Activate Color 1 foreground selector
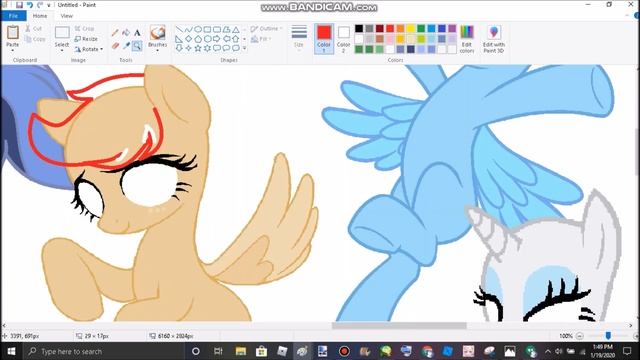The height and width of the screenshot is (360, 640). [324, 38]
